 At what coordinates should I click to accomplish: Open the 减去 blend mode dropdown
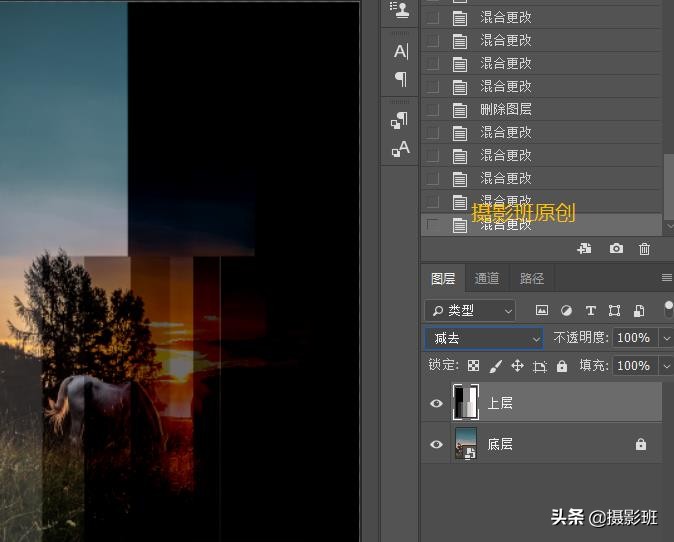click(x=485, y=338)
